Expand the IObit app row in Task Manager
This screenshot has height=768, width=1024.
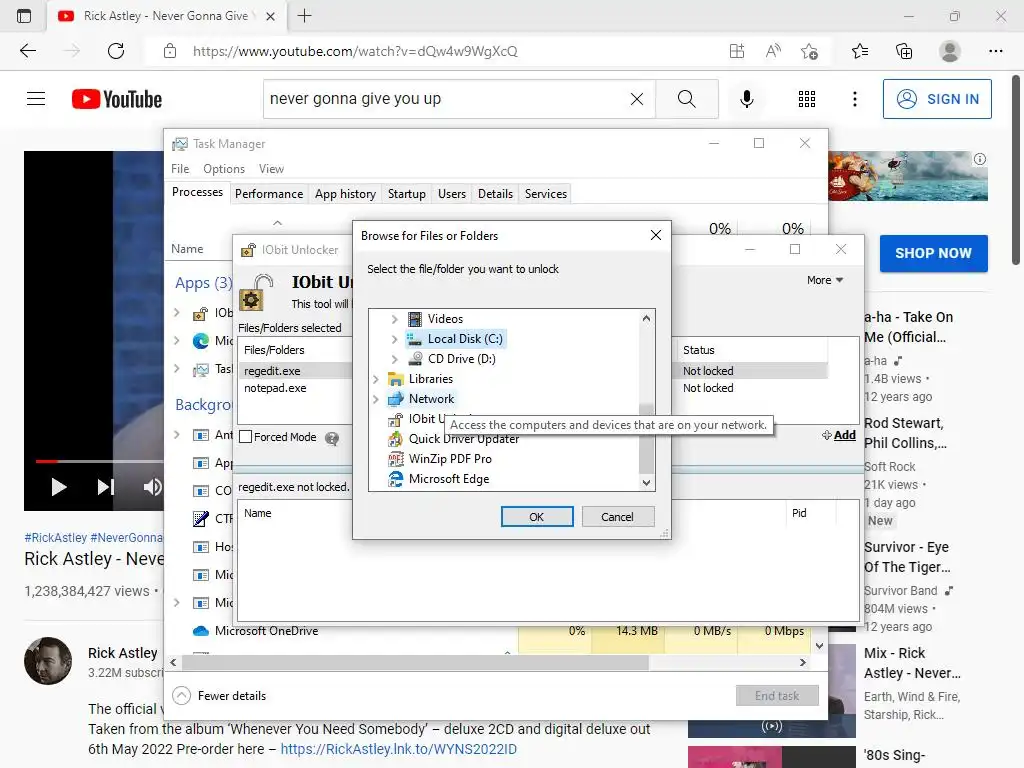(177, 313)
